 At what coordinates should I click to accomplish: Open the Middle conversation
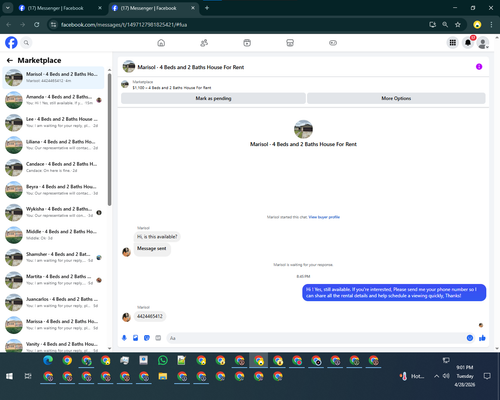pos(53,235)
